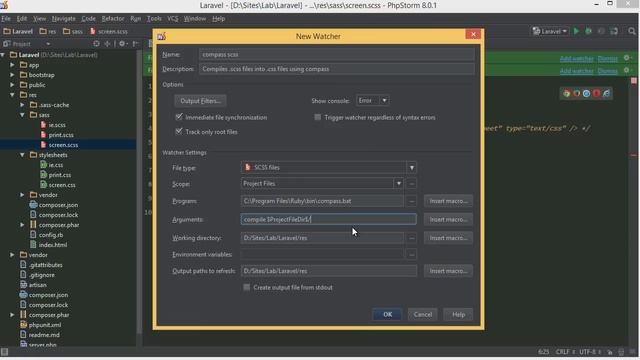
Task: Toggle Track only root files checkbox
Action: [179, 131]
